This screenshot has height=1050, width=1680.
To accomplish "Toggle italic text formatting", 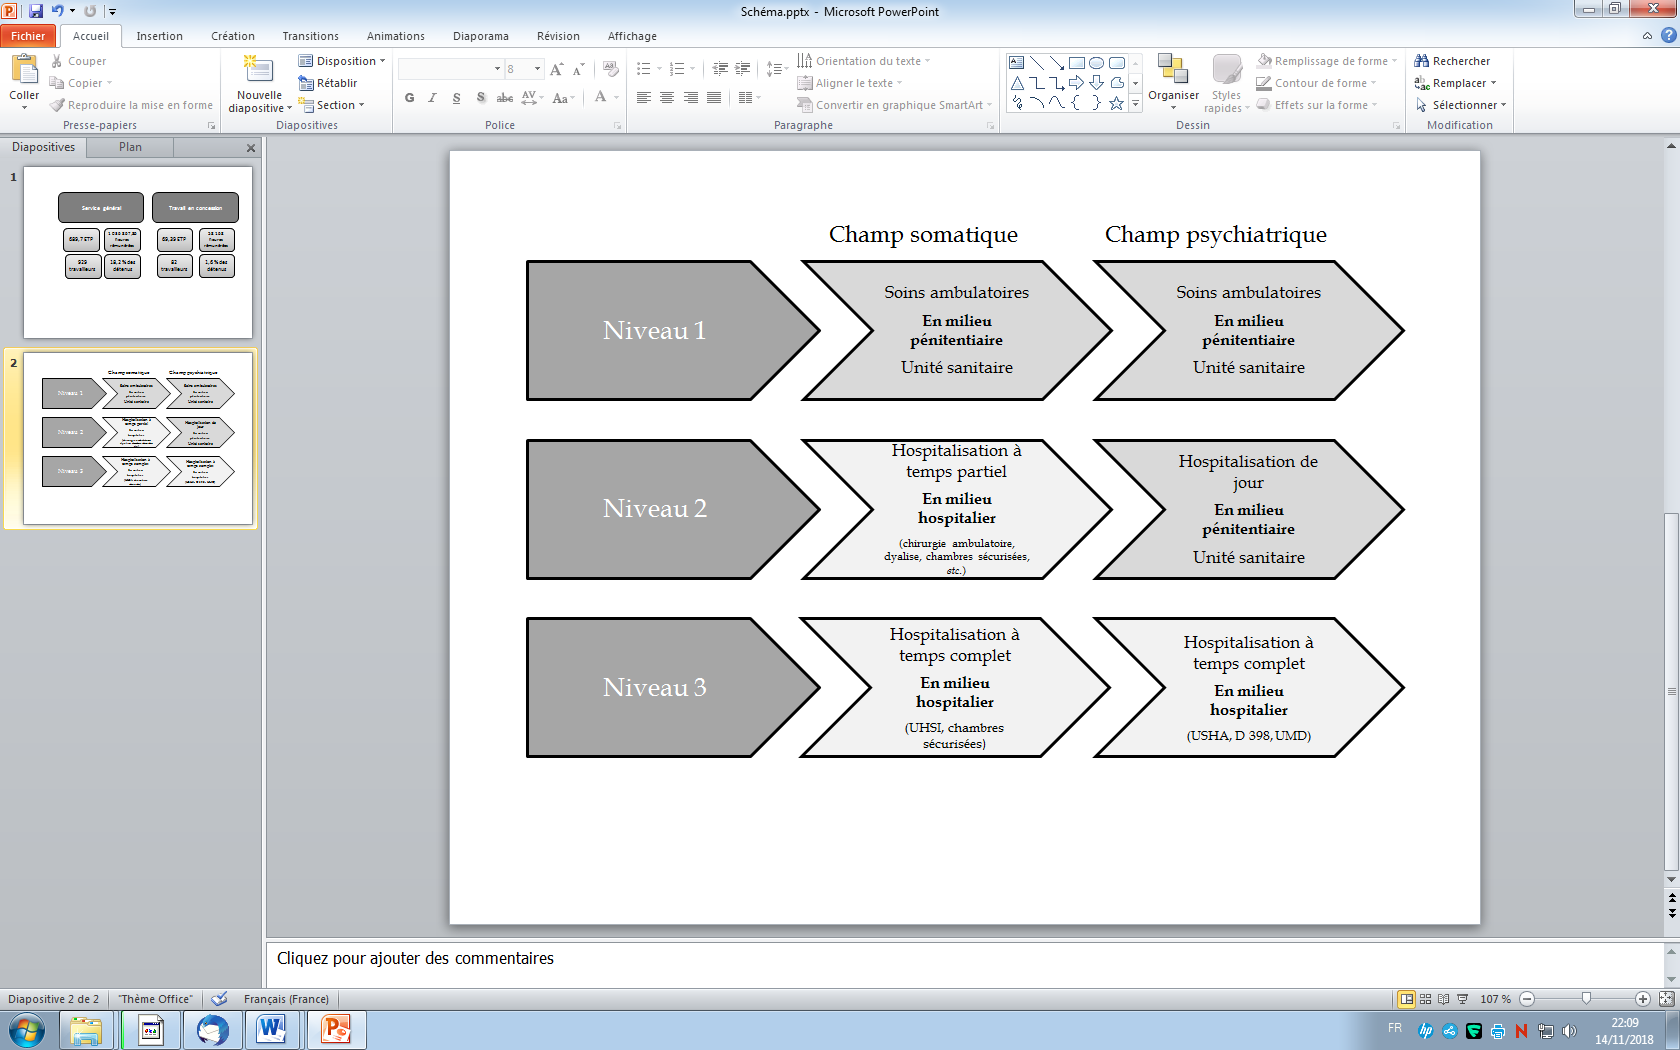I will pyautogui.click(x=432, y=98).
